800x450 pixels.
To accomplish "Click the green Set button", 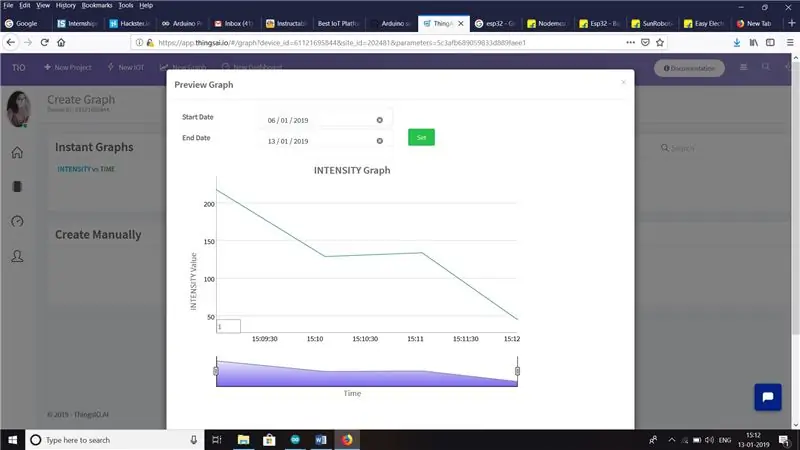I will pos(421,137).
